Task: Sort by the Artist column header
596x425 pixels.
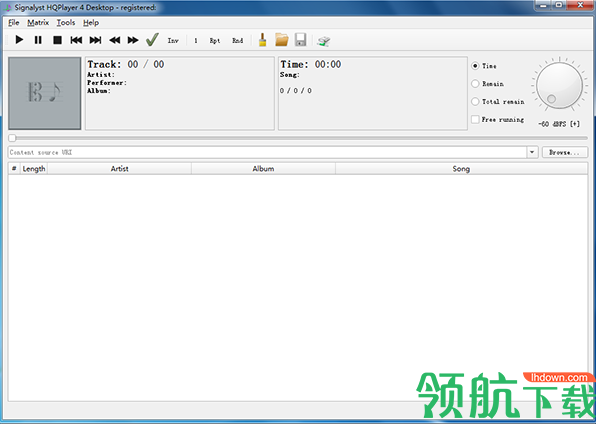Action: (119, 168)
